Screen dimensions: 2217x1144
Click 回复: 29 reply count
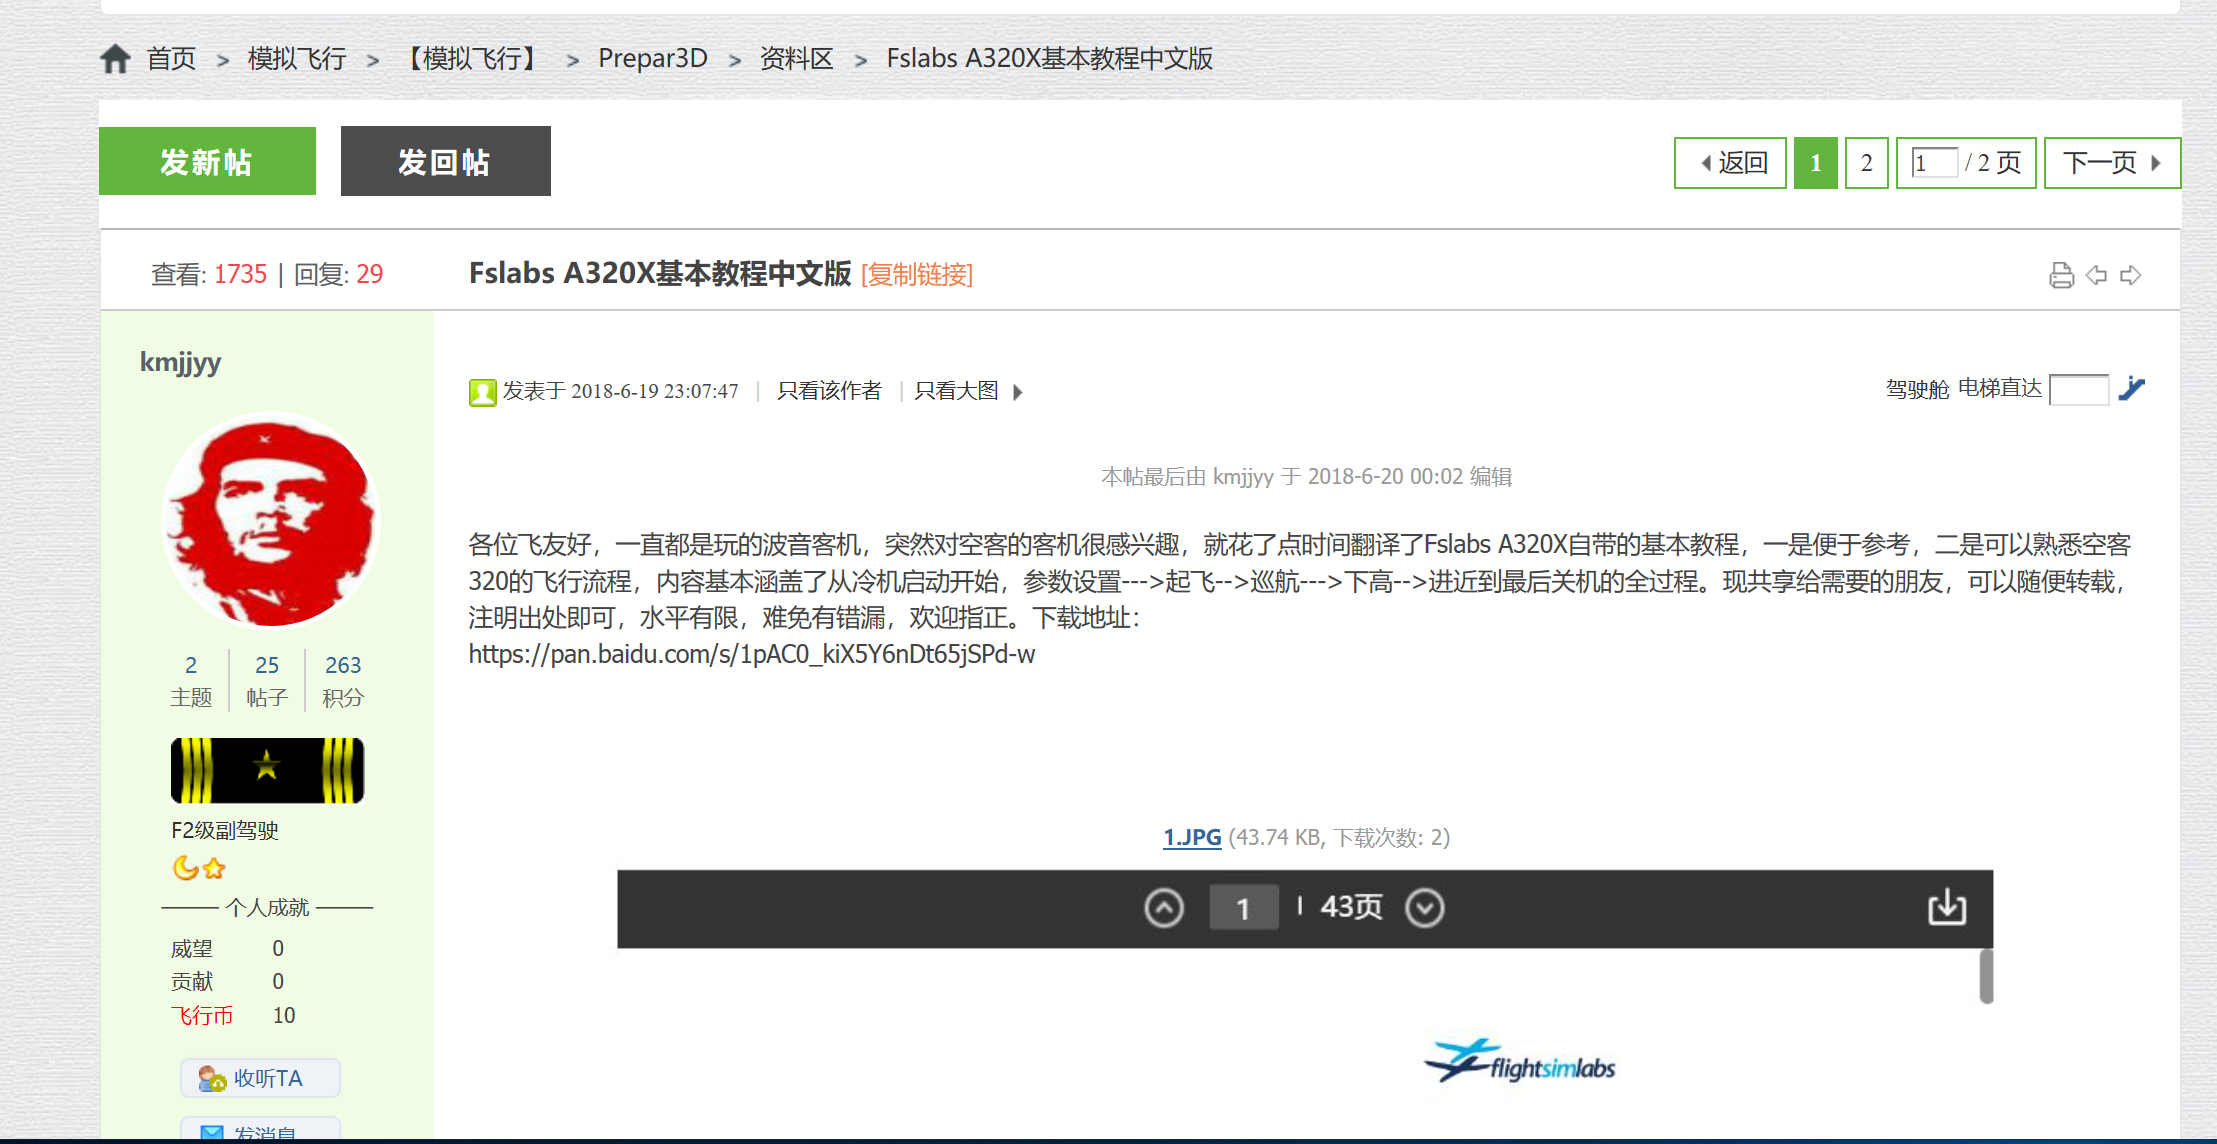(339, 275)
